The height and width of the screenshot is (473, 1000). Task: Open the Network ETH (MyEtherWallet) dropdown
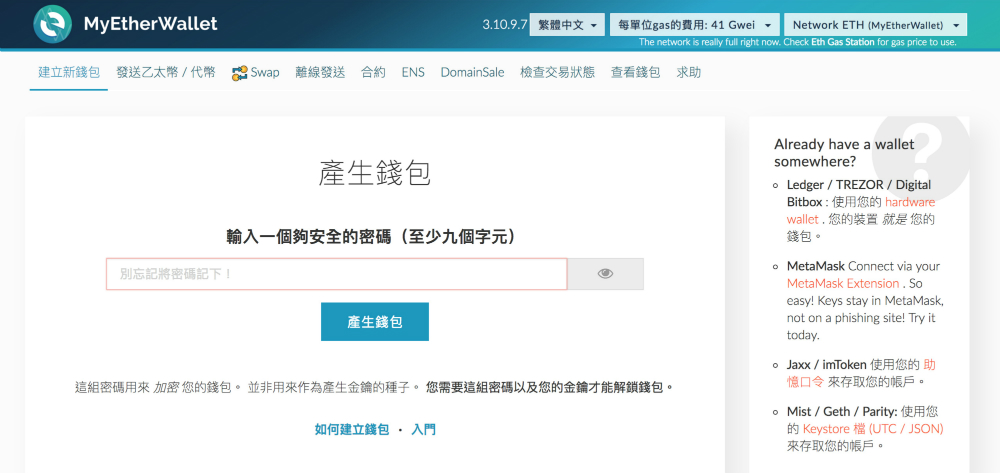[x=876, y=25]
